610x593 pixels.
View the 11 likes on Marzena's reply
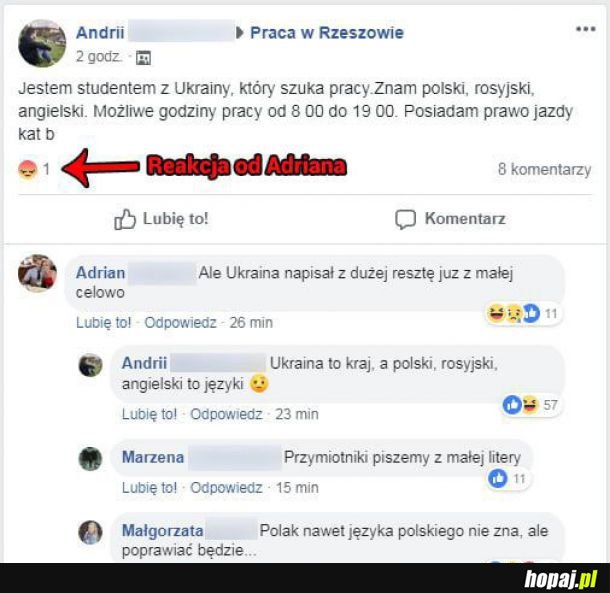[x=507, y=478]
